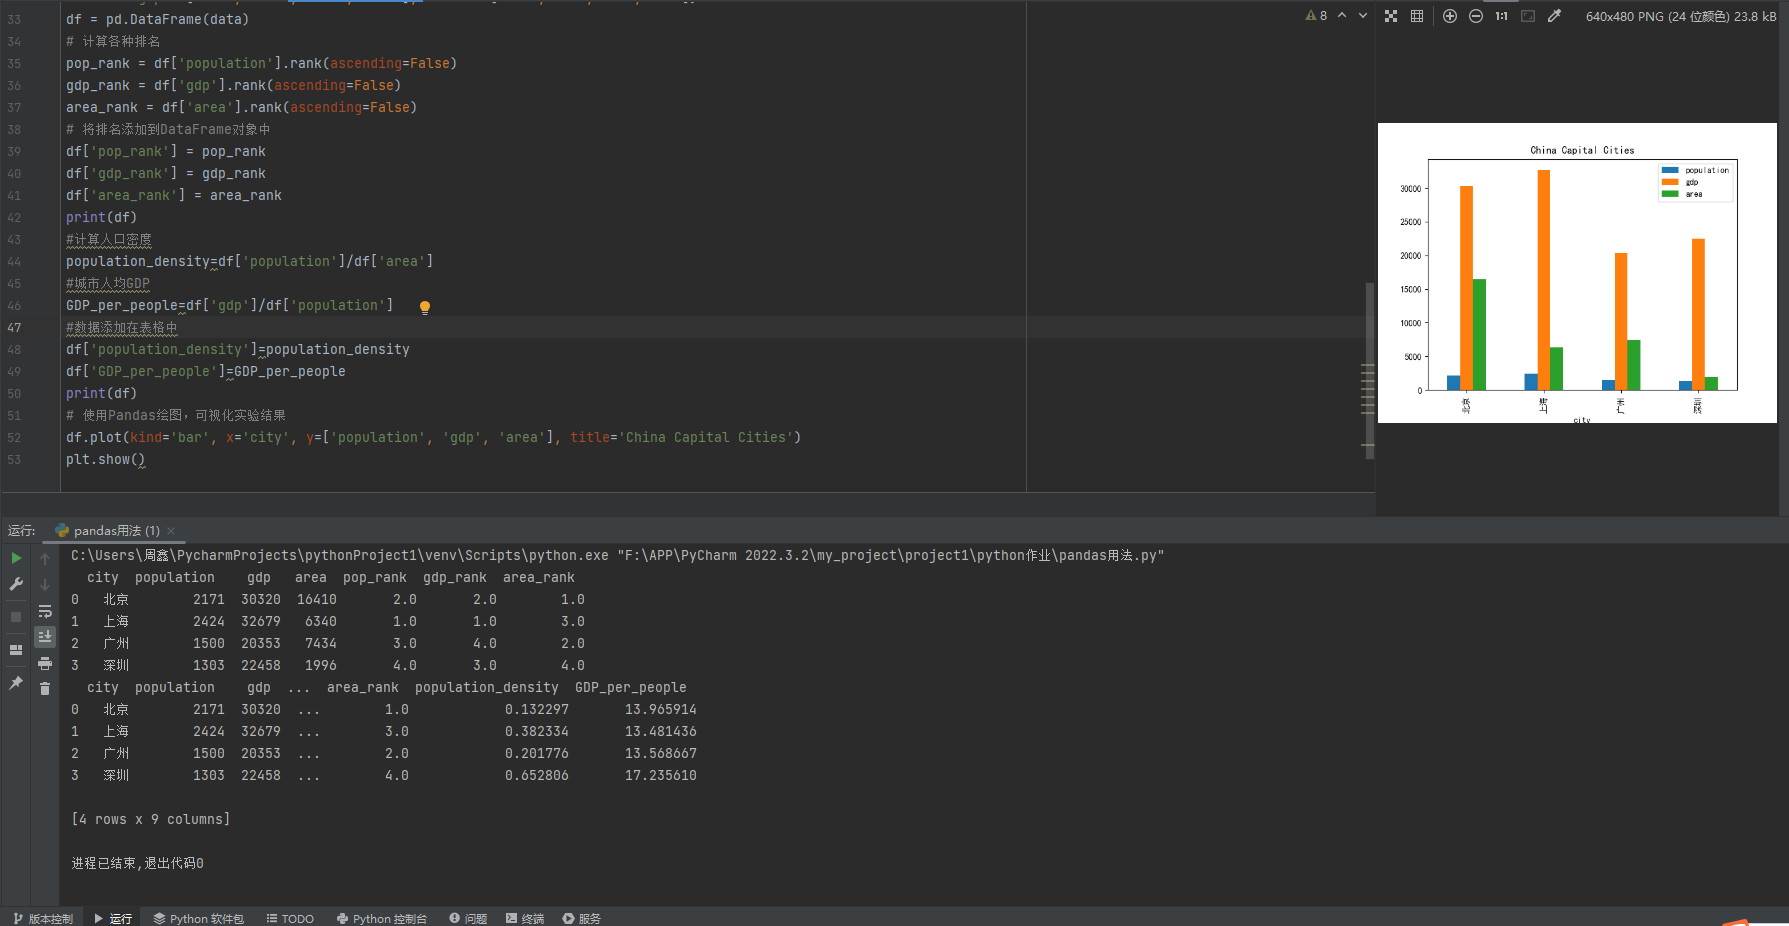Click the green Rerun button in Run panel

16,558
